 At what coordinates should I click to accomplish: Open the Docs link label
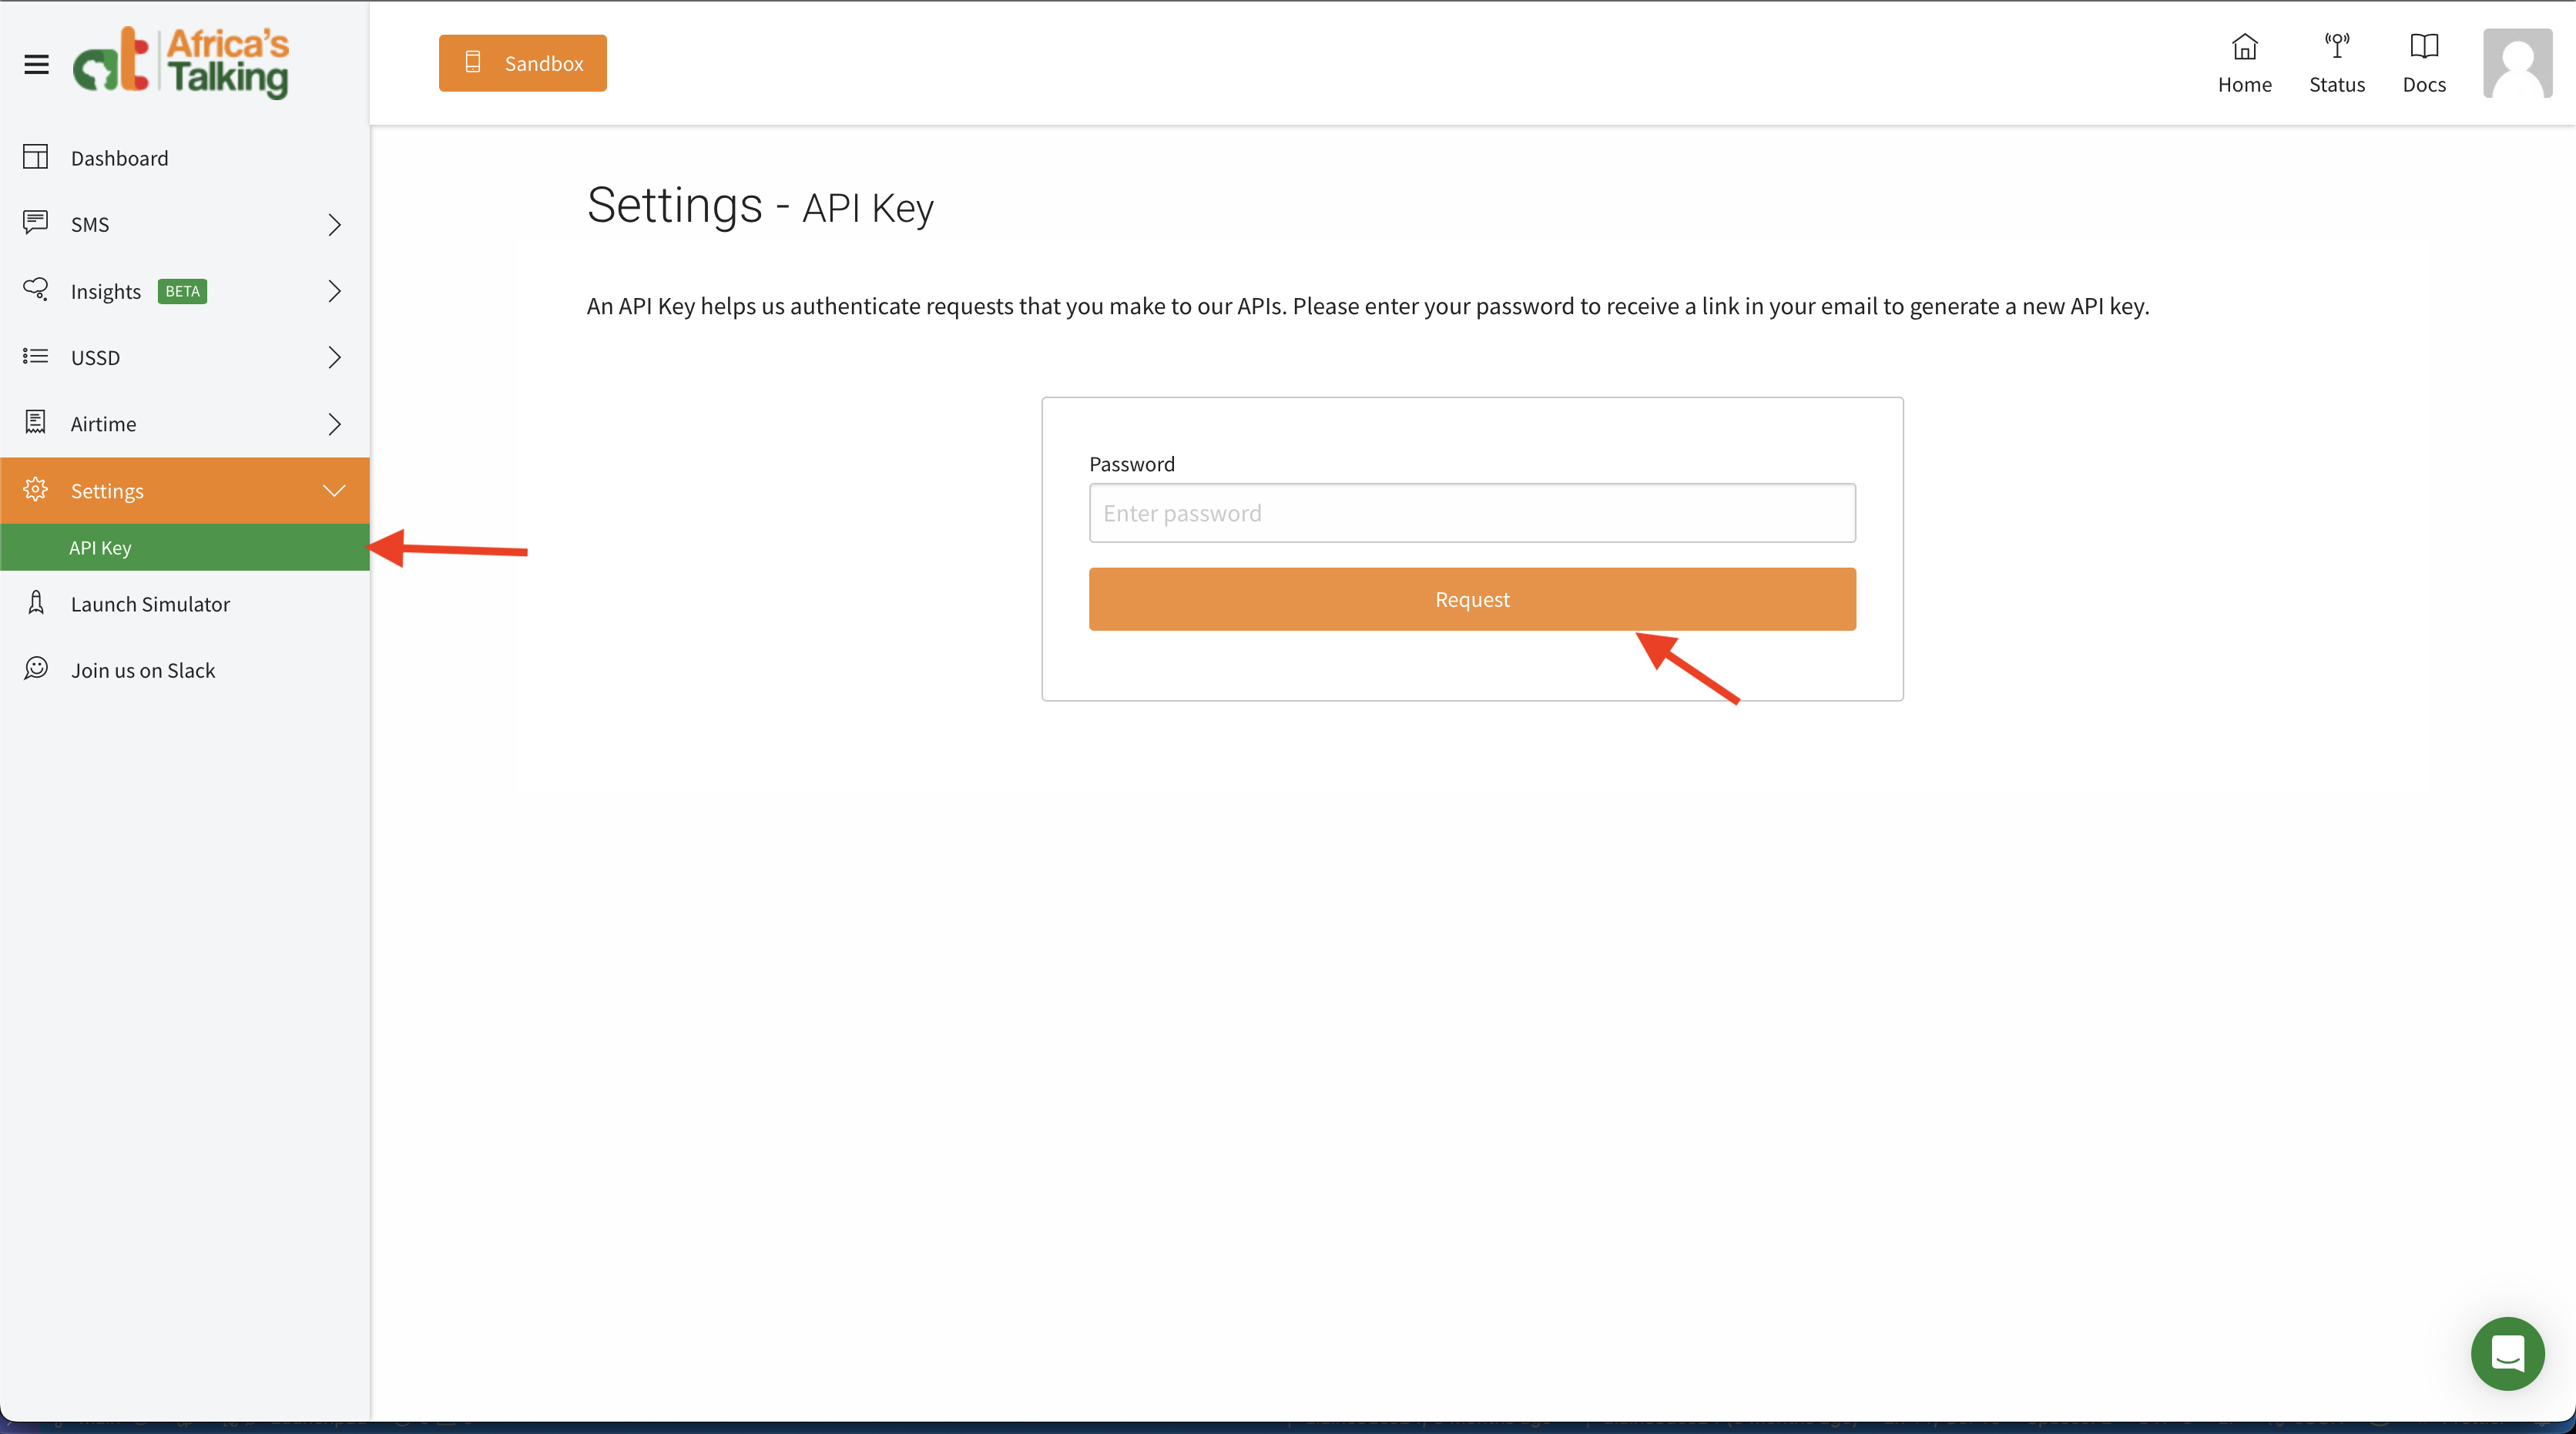click(2424, 85)
